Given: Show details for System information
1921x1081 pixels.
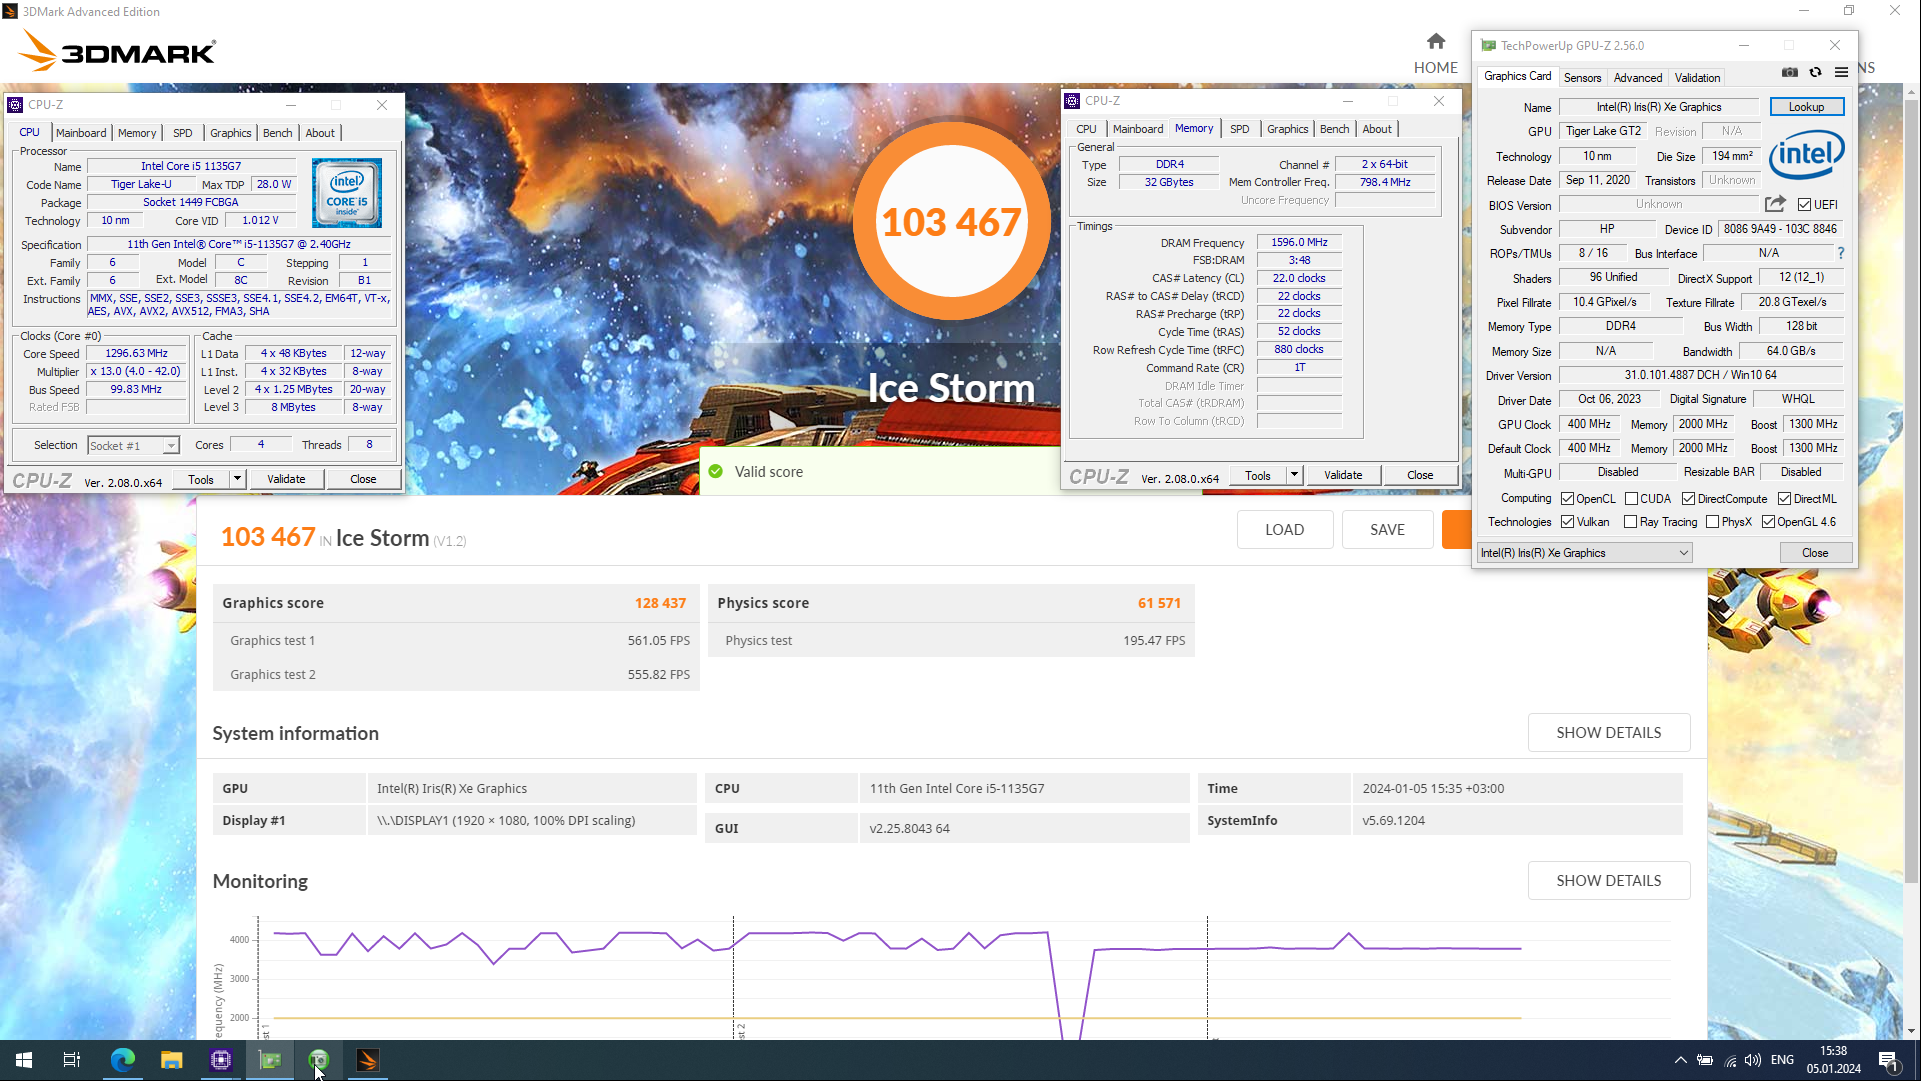Looking at the screenshot, I should 1608,733.
